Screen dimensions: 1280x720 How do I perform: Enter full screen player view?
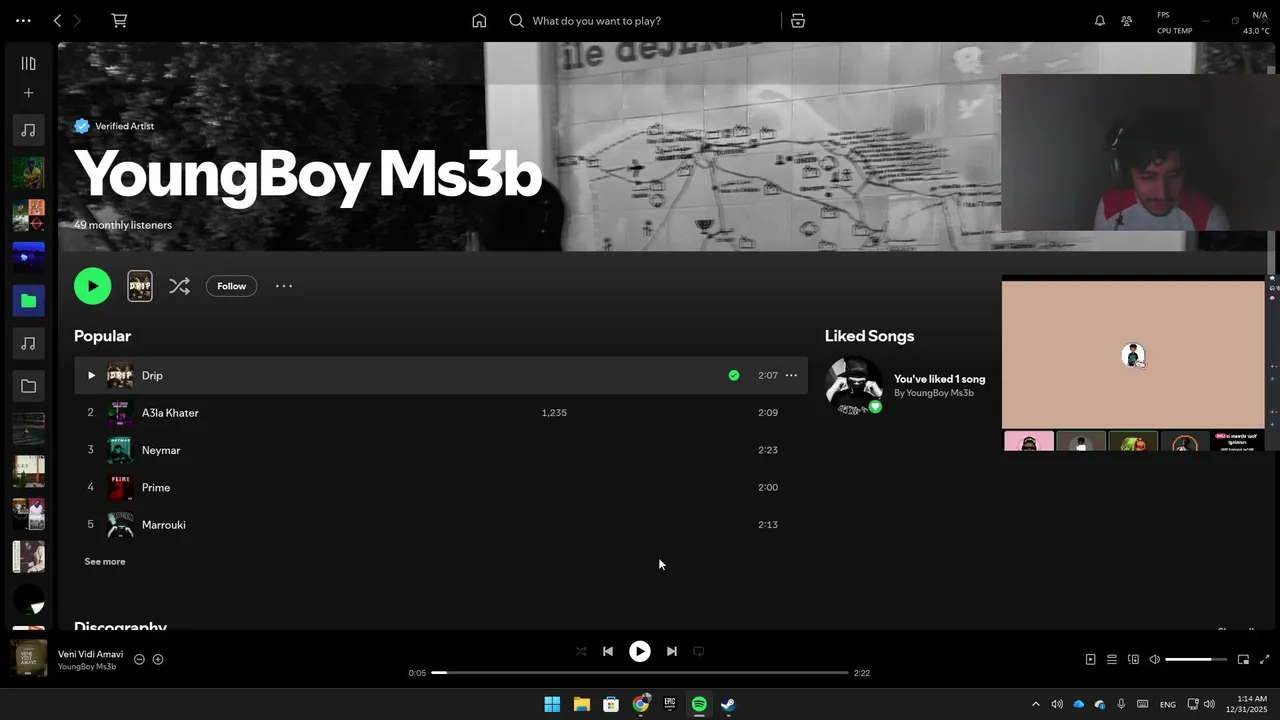coord(1264,659)
